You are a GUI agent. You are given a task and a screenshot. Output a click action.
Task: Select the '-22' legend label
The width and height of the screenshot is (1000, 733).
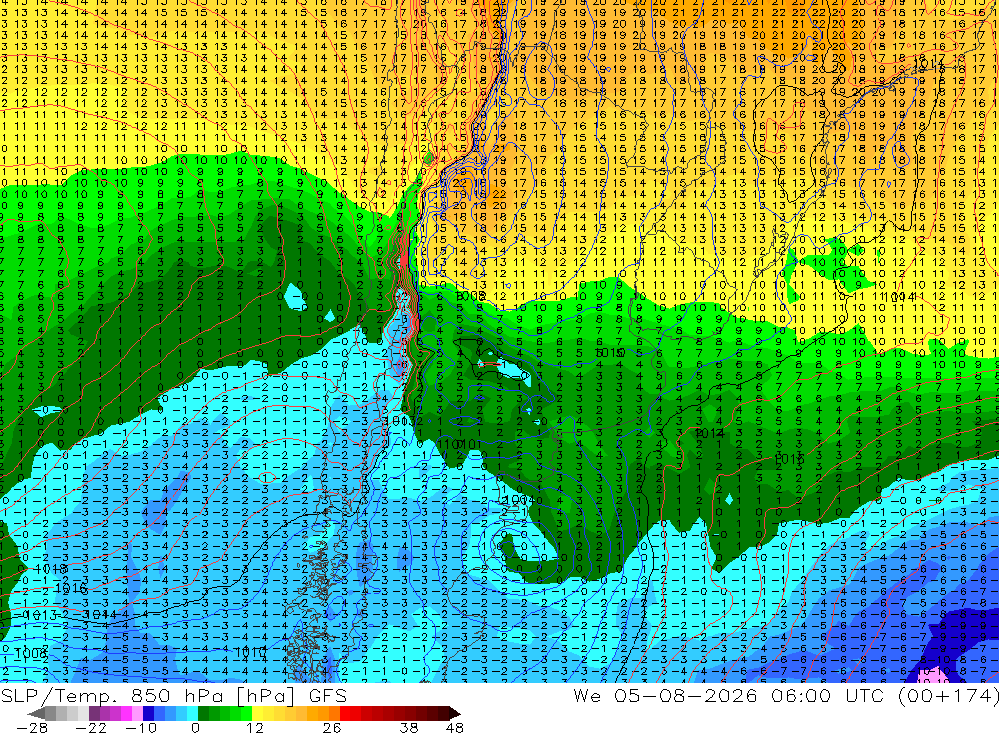91,727
